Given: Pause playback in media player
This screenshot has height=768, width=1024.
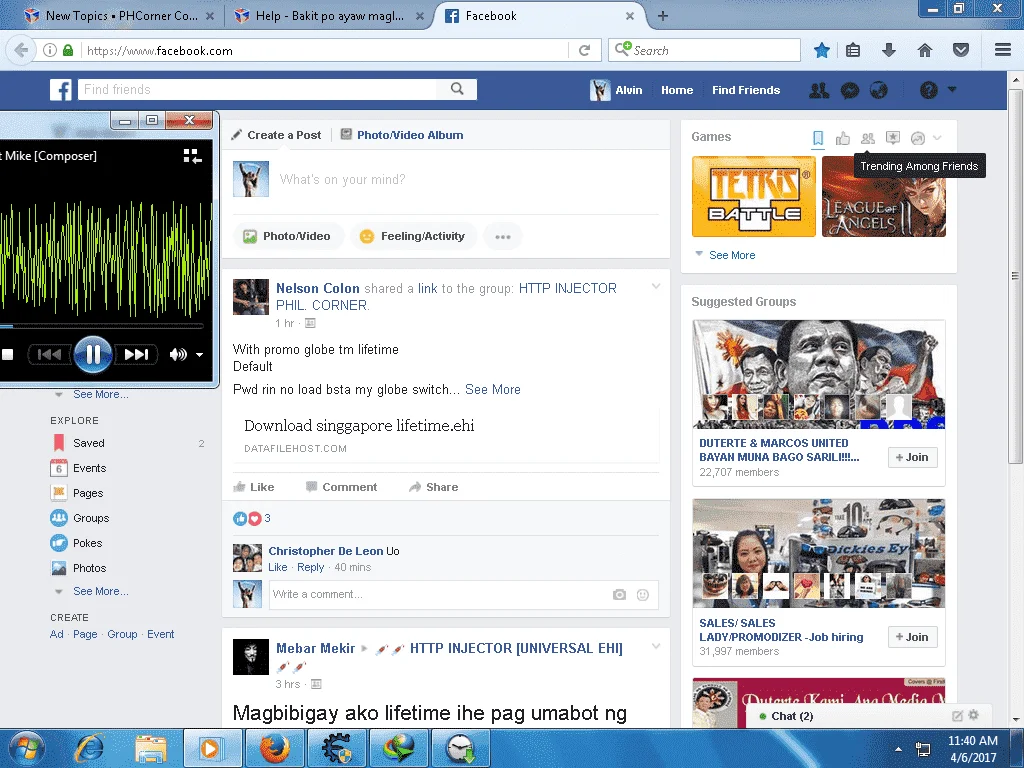Looking at the screenshot, I should [x=93, y=354].
